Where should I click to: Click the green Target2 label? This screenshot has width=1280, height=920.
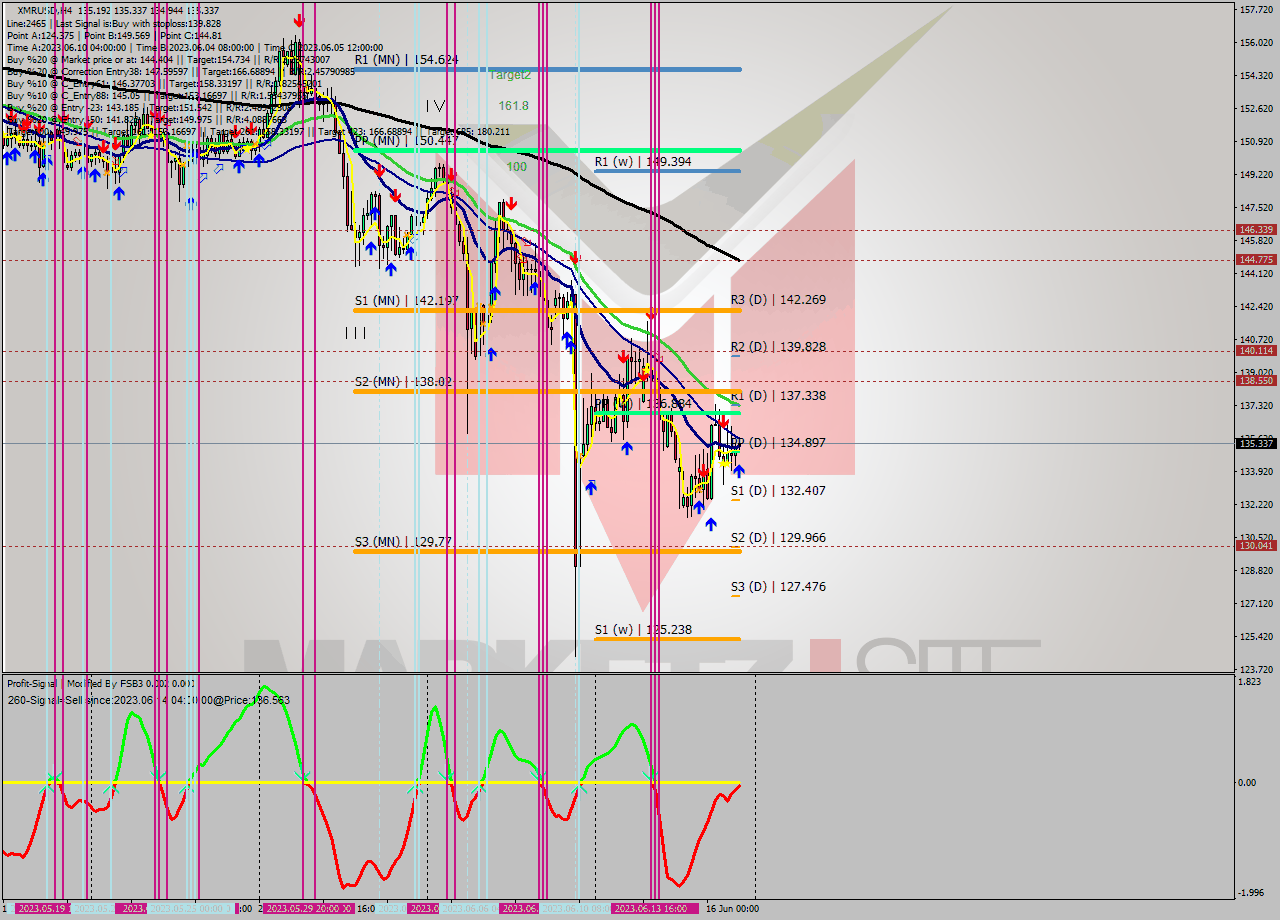coord(510,75)
